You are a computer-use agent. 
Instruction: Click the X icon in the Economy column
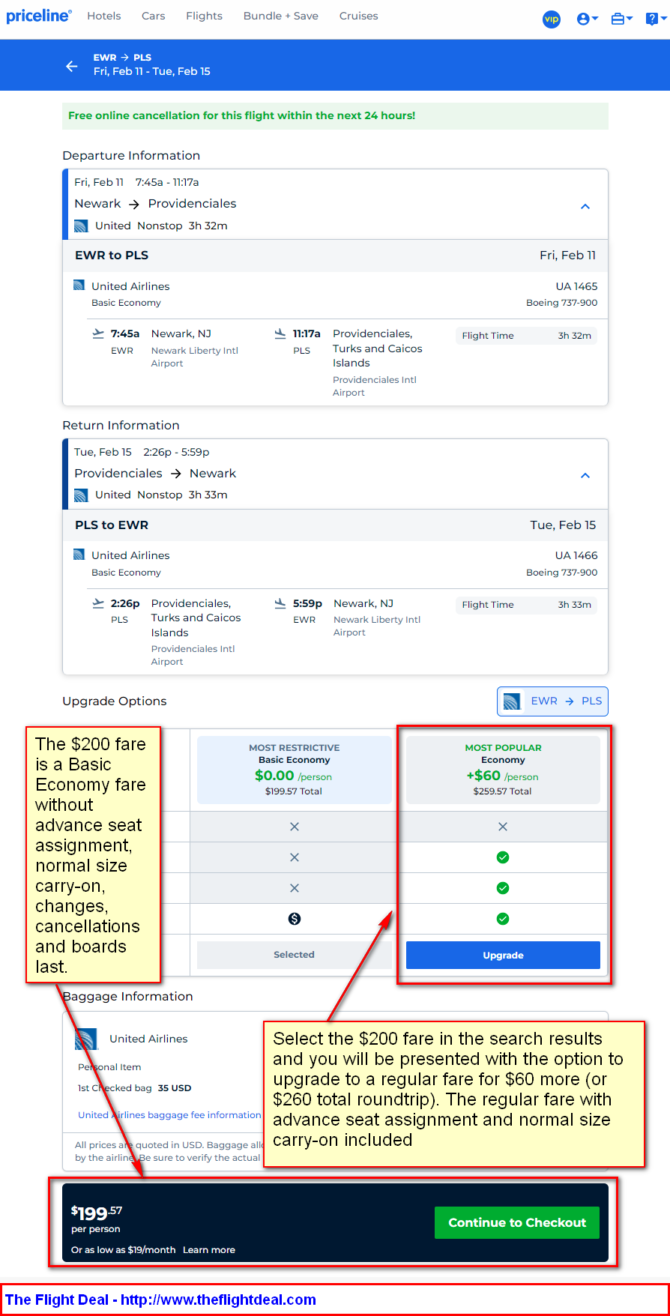coord(503,827)
